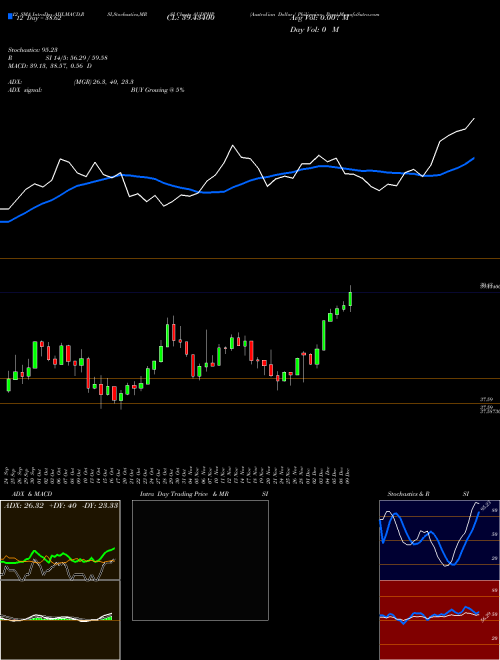Open the red-background RSI chart
This screenshot has height=660, width=500.
(x=439, y=620)
